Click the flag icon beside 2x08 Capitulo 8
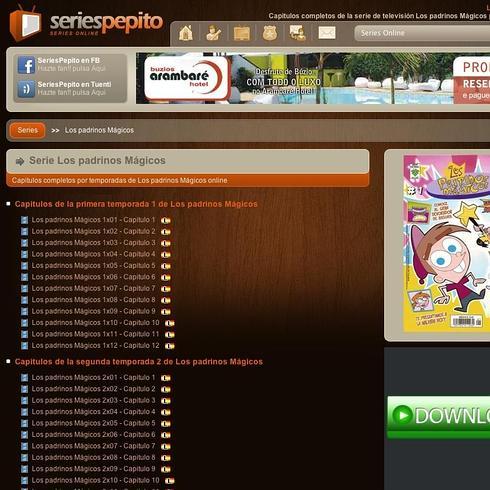Viewport: 490px width, 490px height. pos(166,458)
